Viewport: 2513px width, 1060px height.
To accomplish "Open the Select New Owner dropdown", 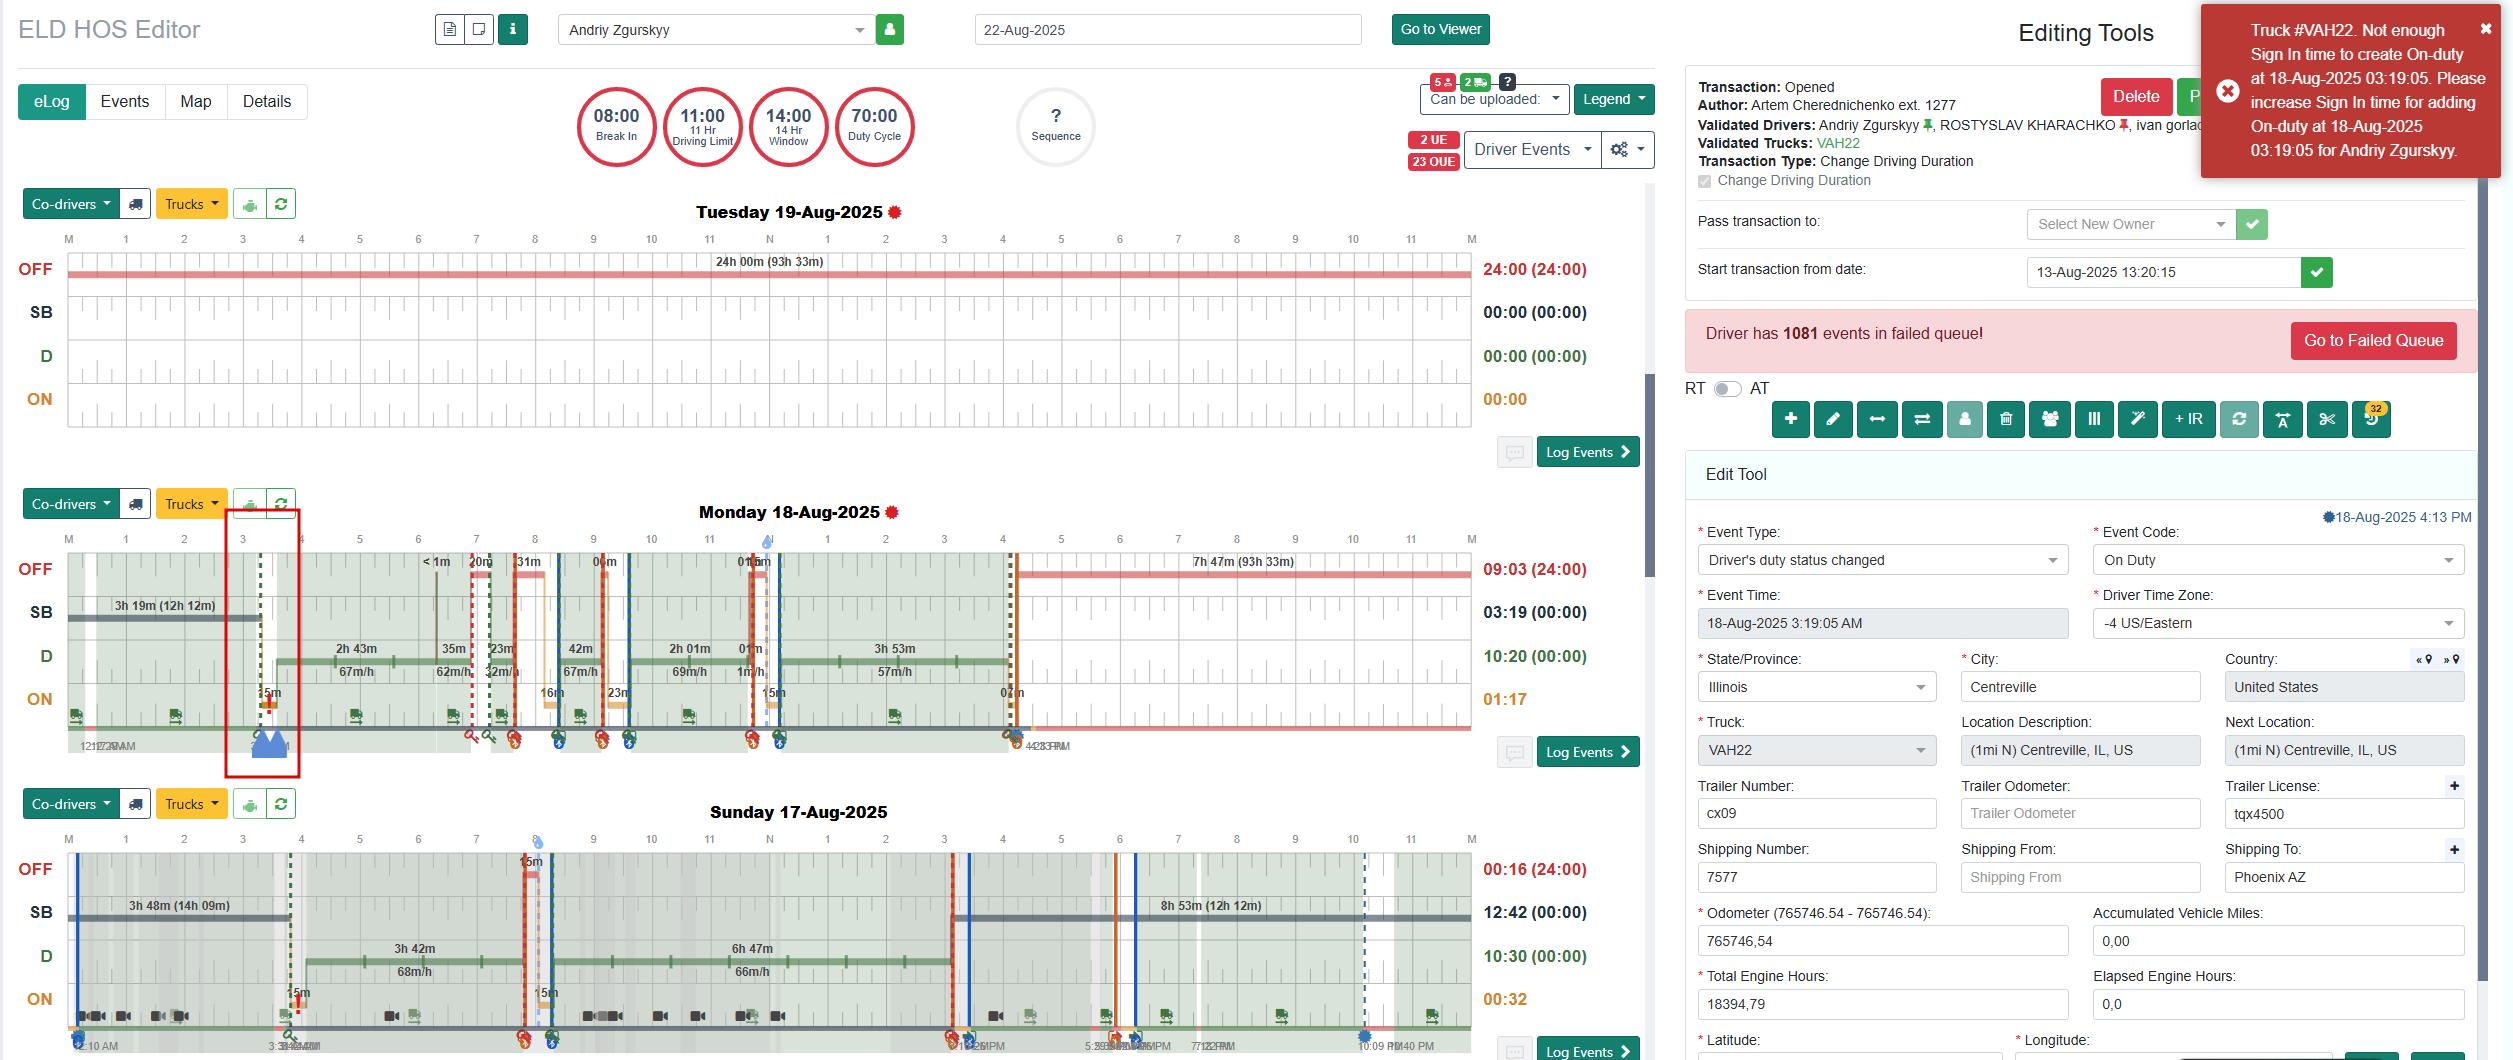I will pos(2131,224).
